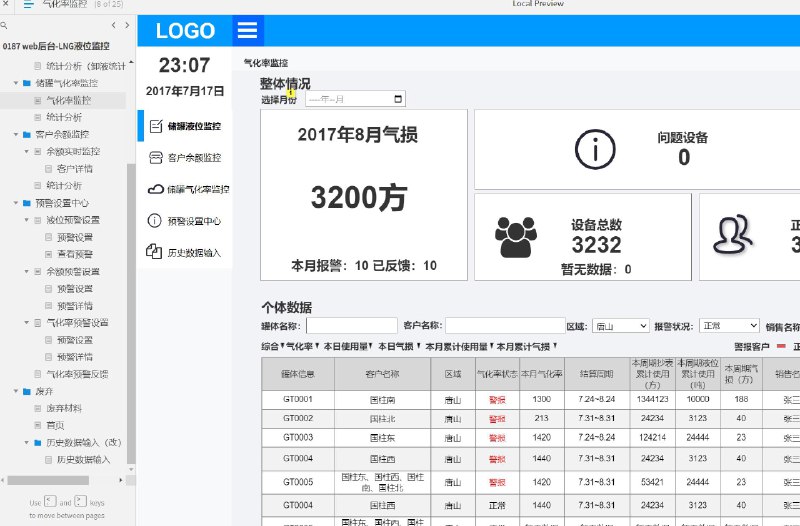Screen dimensions: 800x526
Task: Open the calendar picker icon in 选择月份 field
Action: pos(398,99)
